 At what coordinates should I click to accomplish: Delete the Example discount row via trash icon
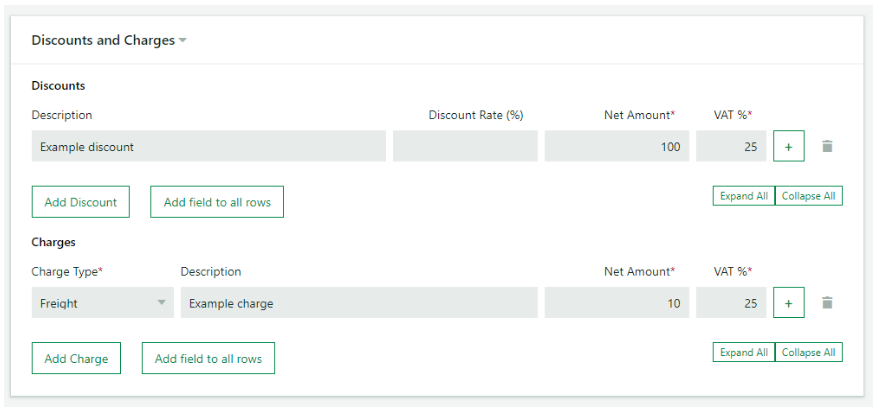[x=827, y=146]
